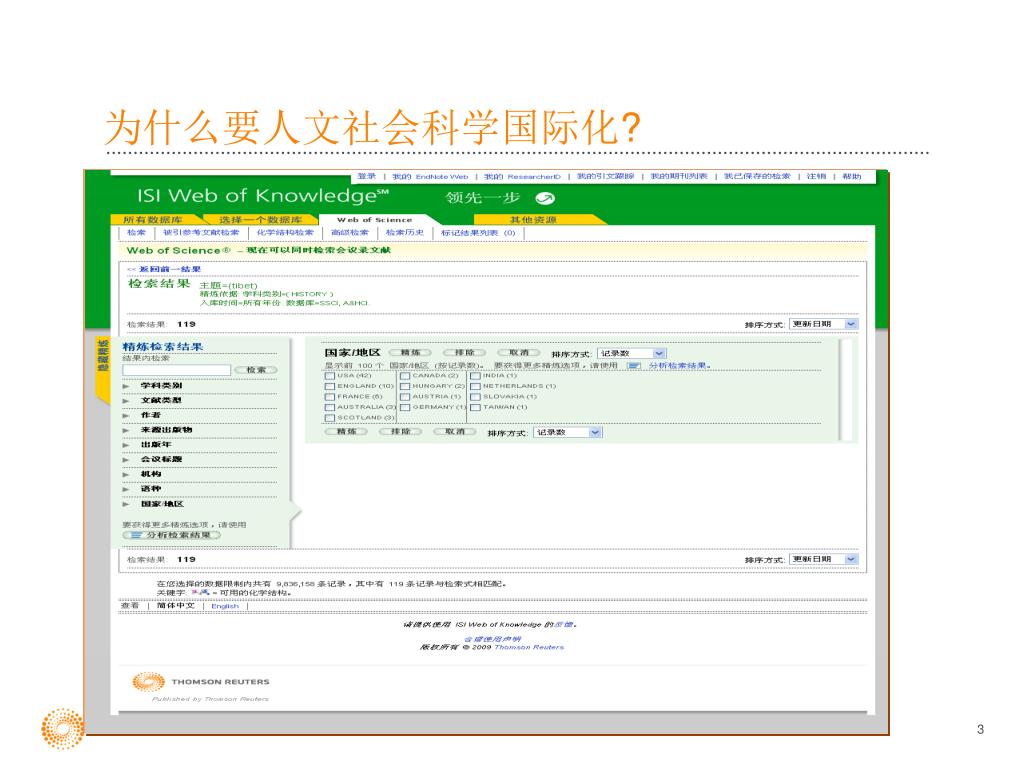This screenshot has height=768, width=1024.
Task: Go to 我的引文跟踪
Action: click(x=605, y=176)
